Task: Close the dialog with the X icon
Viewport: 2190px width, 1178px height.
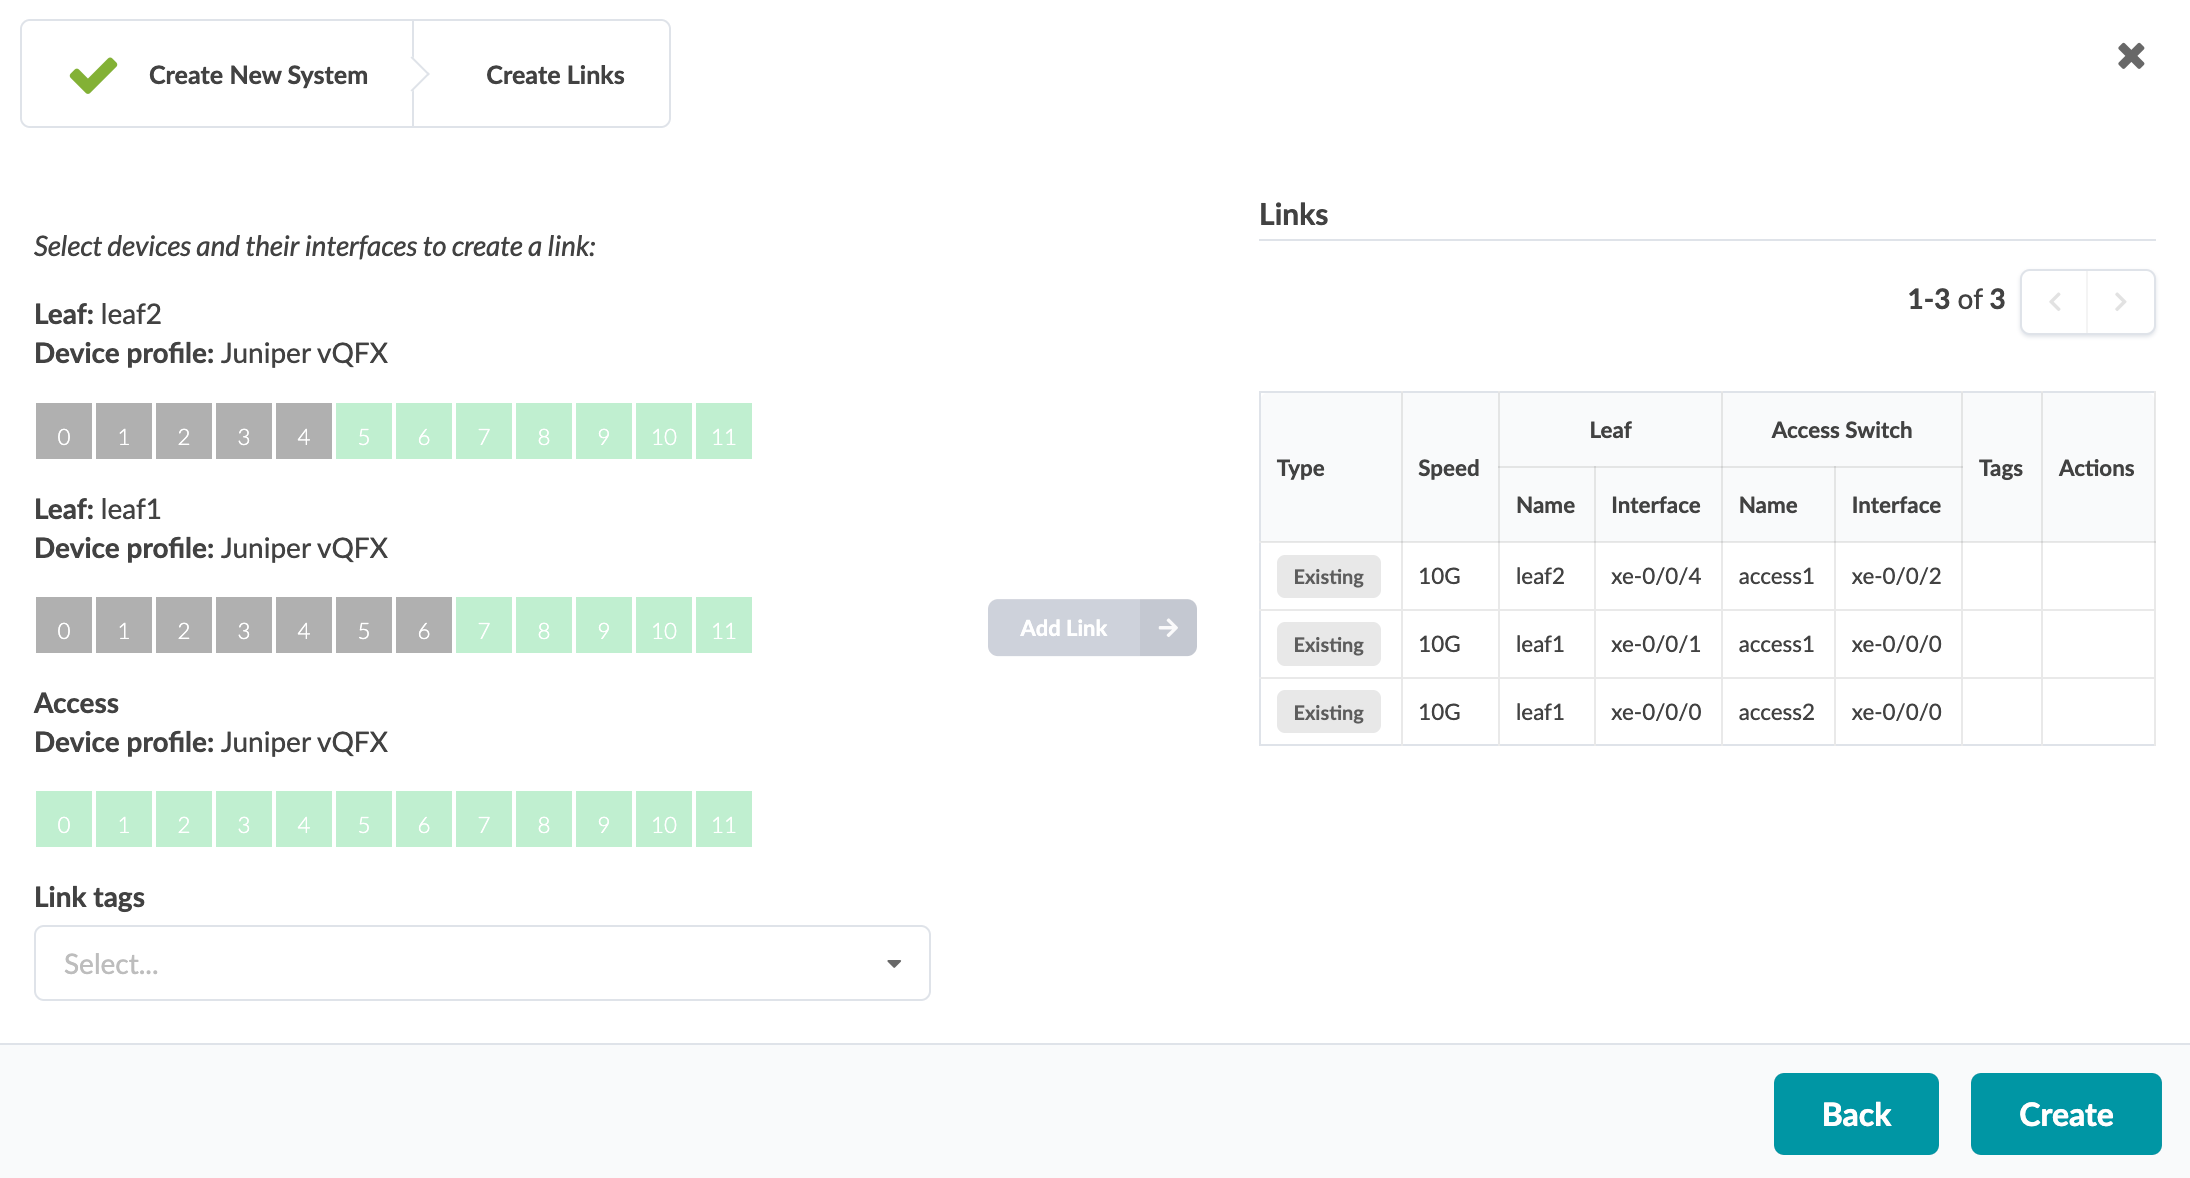Action: [2131, 56]
